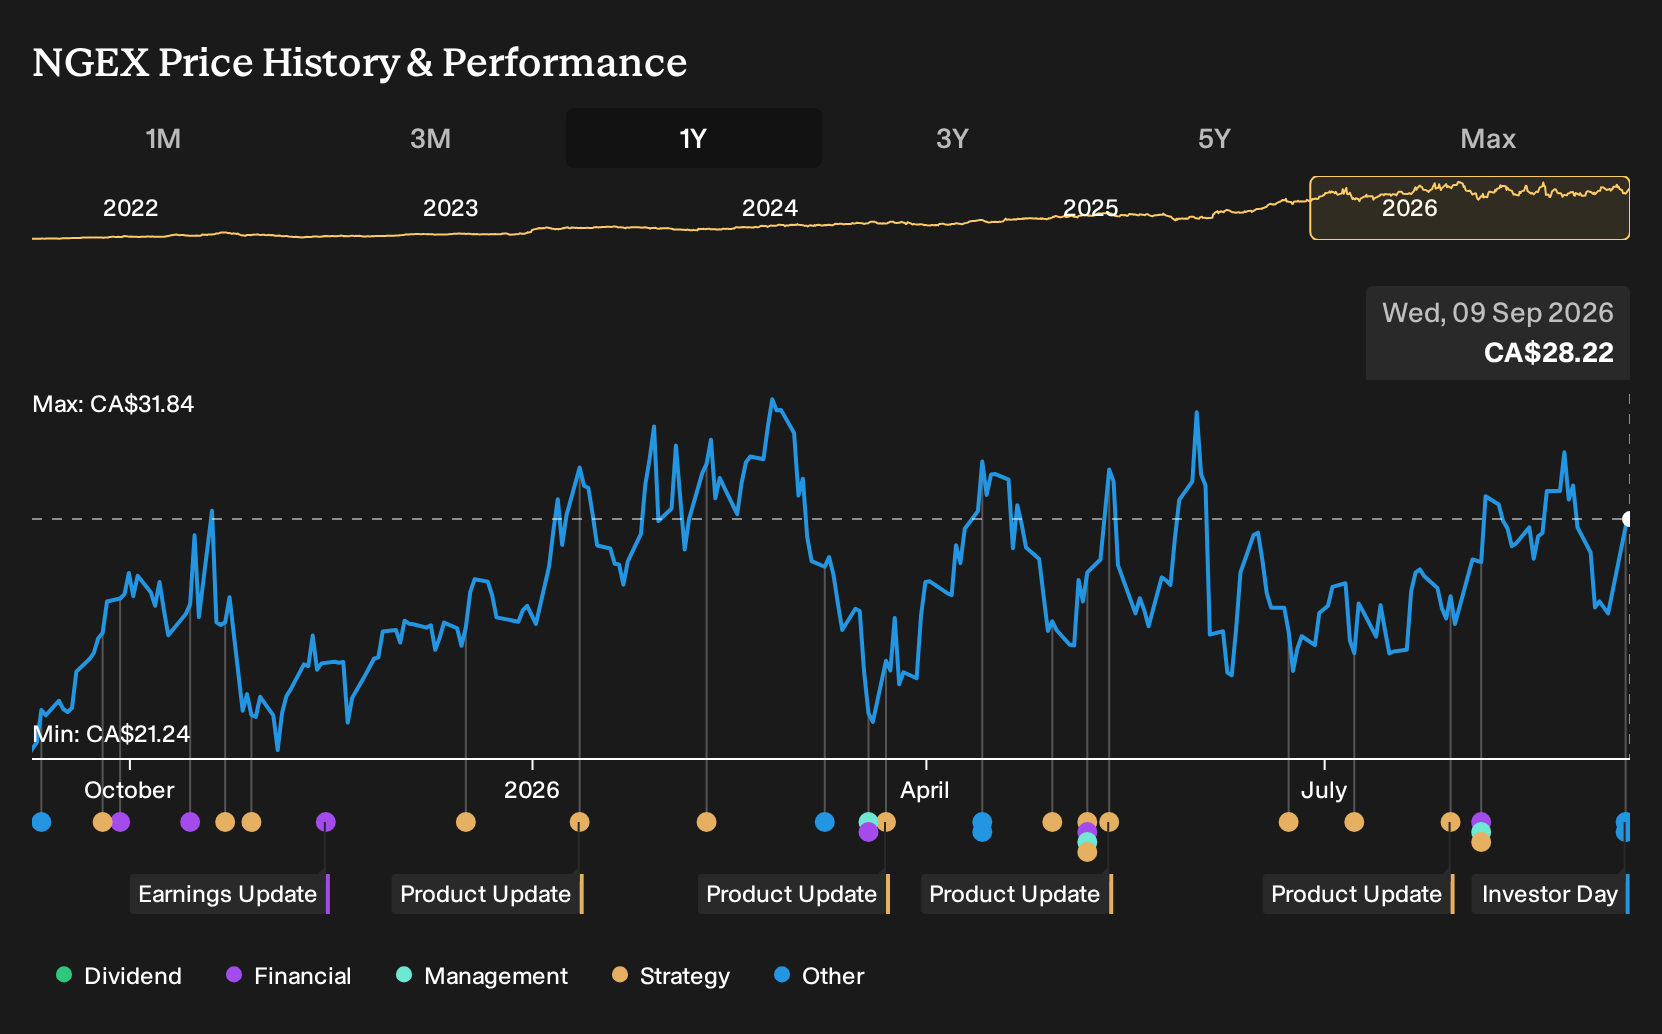Viewport: 1662px width, 1034px height.
Task: Jump to 2024 on the overview timeline
Action: pos(769,208)
